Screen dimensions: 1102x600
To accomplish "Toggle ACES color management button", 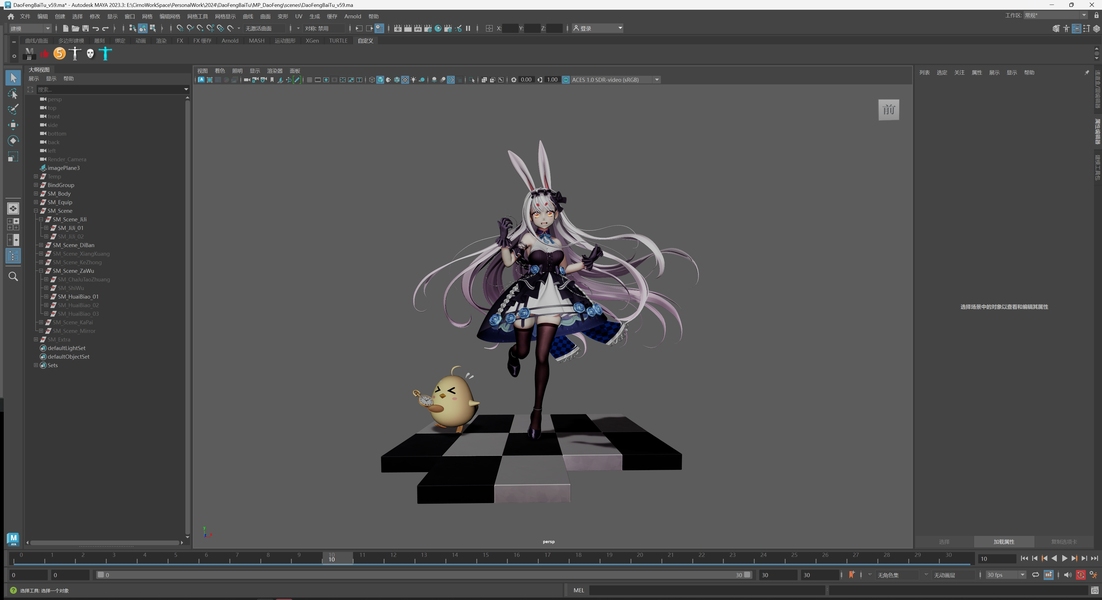I will tap(565, 79).
